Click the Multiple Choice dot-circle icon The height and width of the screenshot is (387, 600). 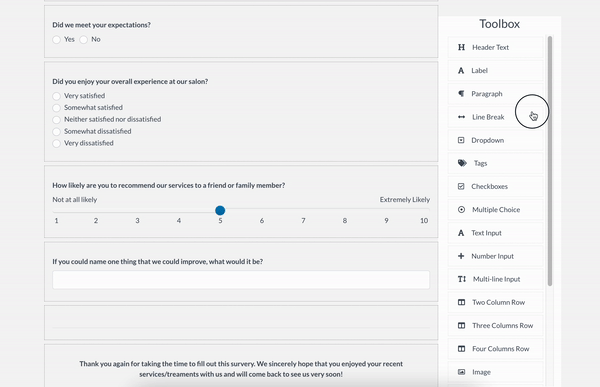click(x=461, y=210)
